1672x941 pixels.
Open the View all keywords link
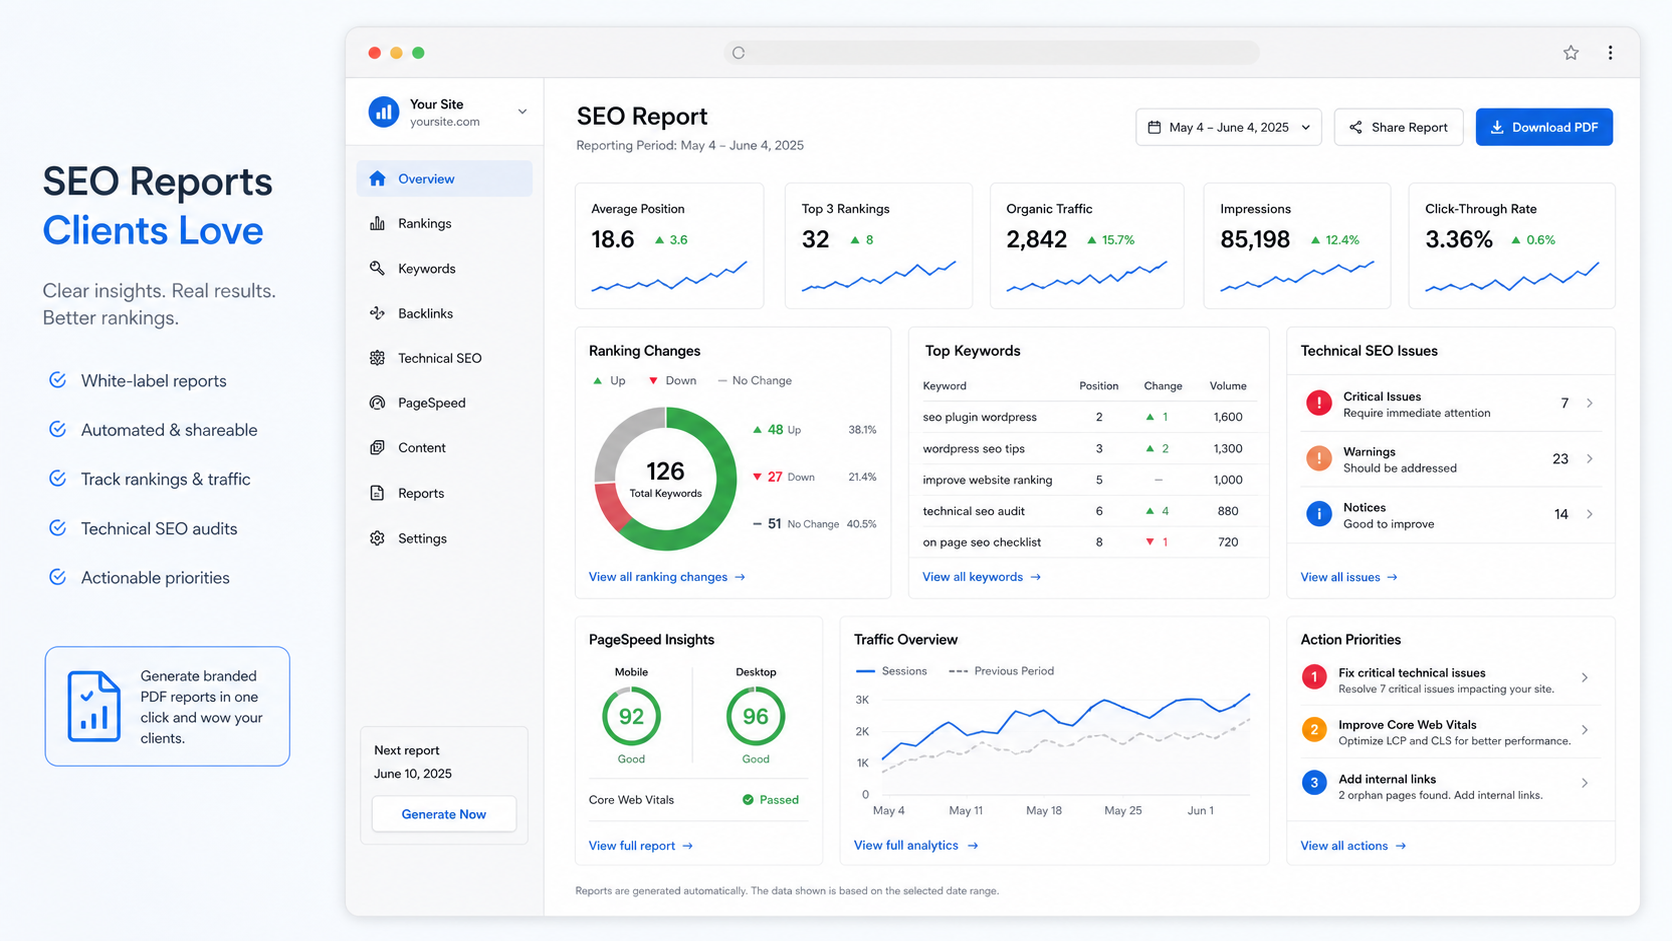(981, 577)
